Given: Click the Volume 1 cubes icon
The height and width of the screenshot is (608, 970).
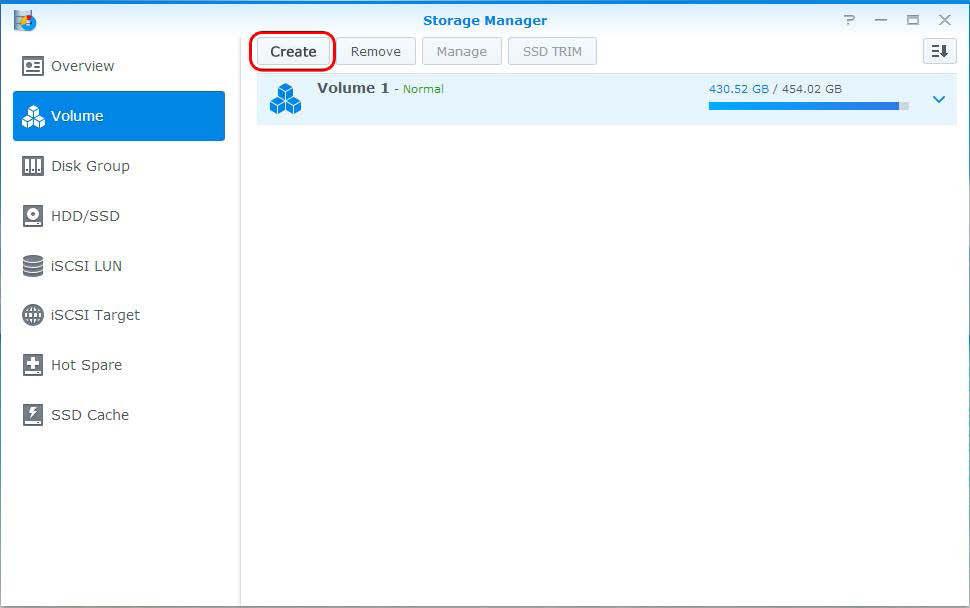Looking at the screenshot, I should [x=285, y=99].
